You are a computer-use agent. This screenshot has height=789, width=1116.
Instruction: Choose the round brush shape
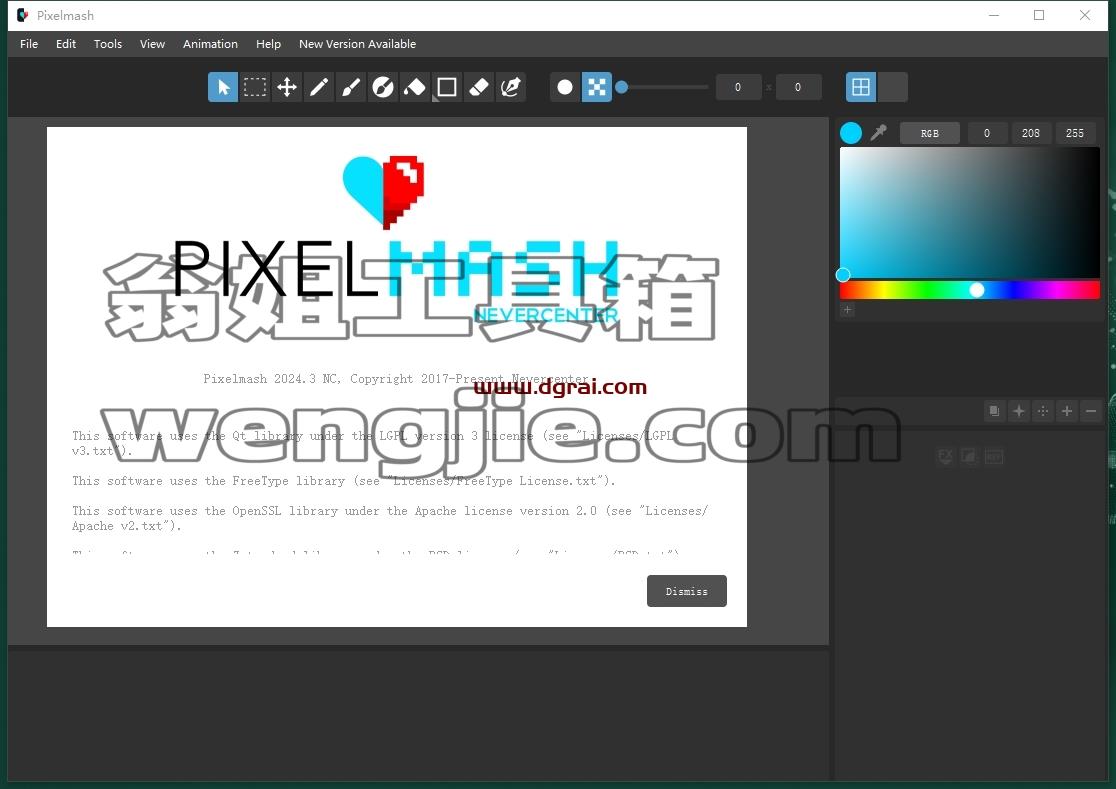[565, 88]
